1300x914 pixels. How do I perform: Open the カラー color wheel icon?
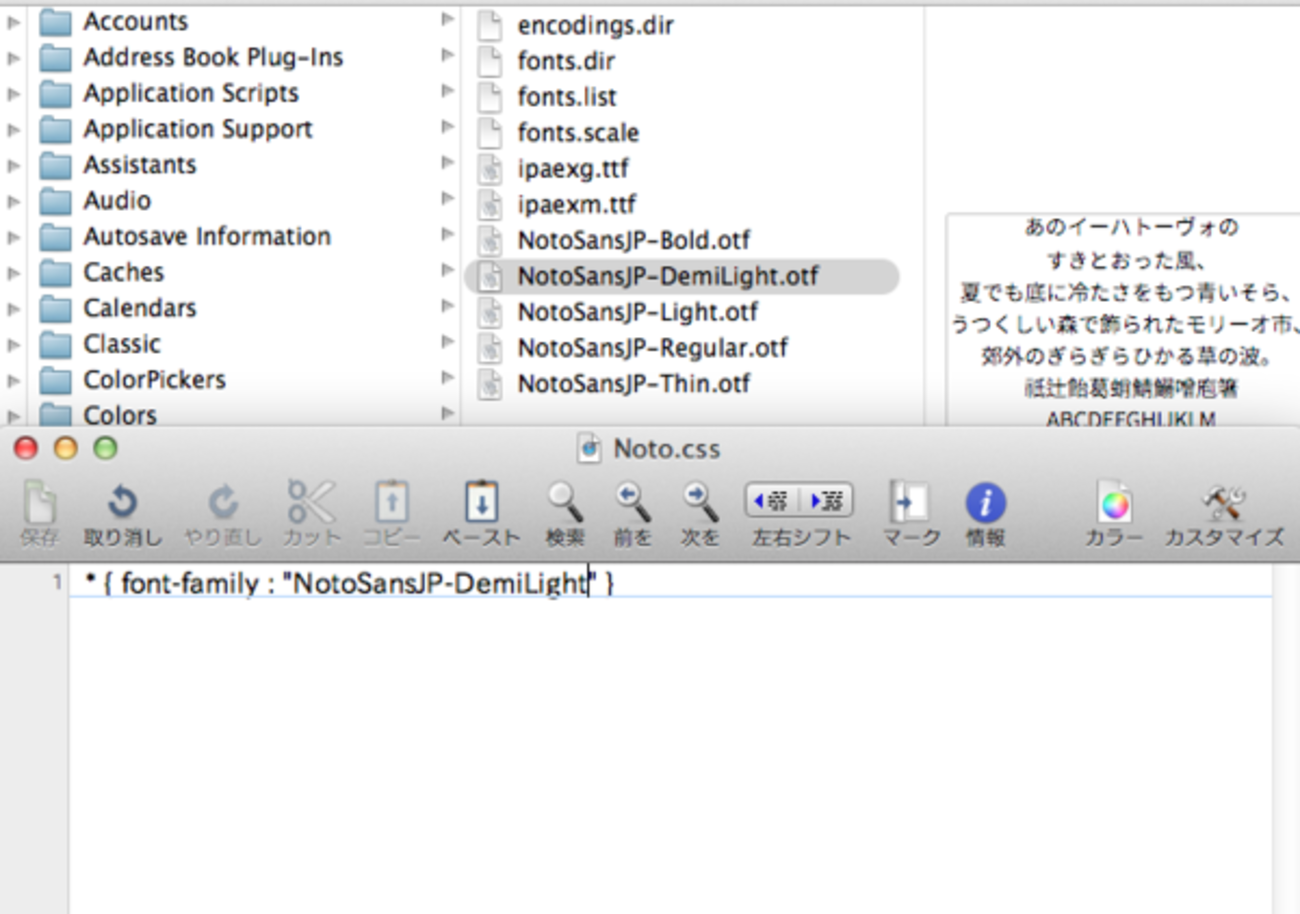(1113, 502)
